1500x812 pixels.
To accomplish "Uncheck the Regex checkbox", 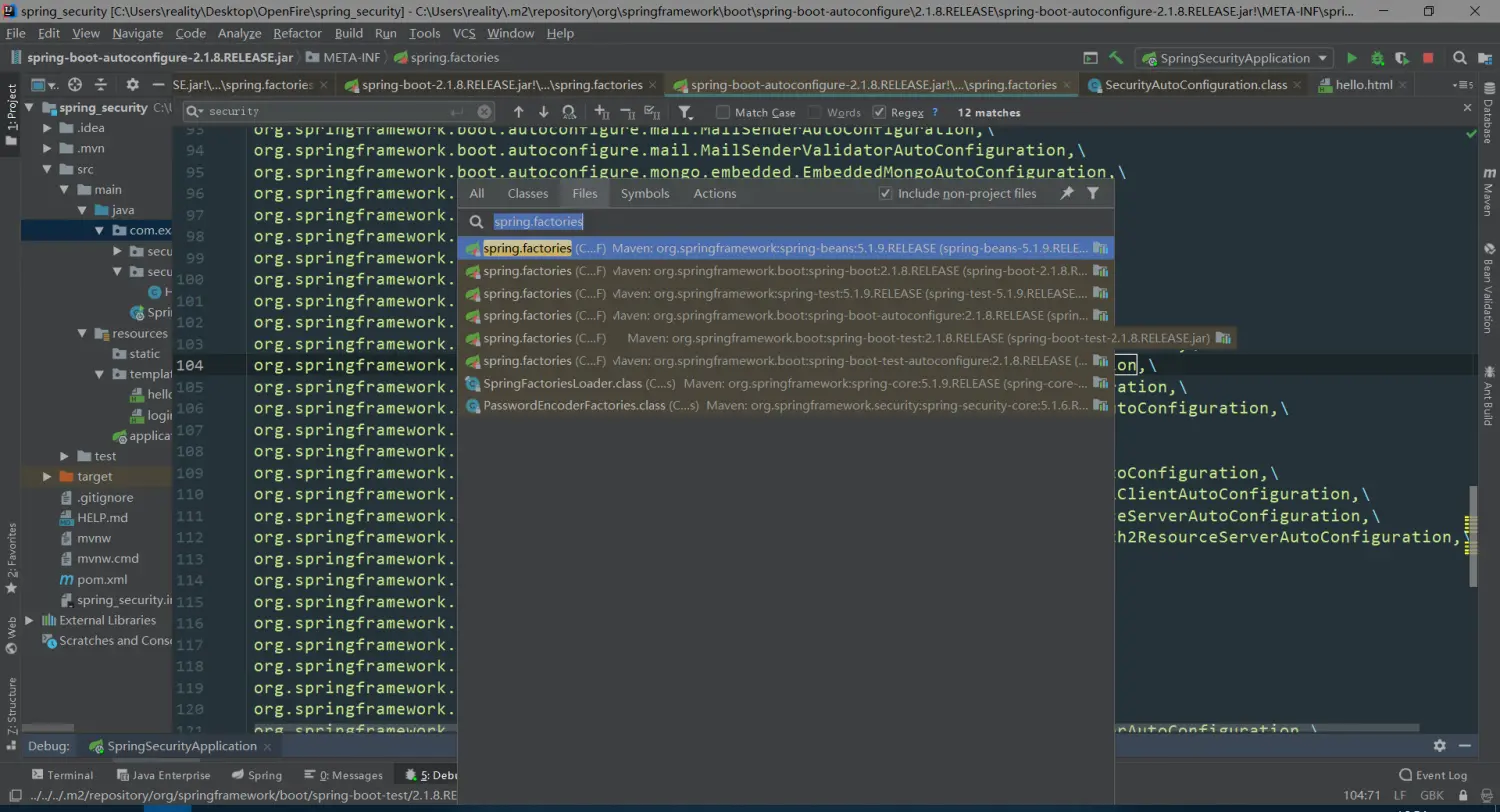I will 879,112.
